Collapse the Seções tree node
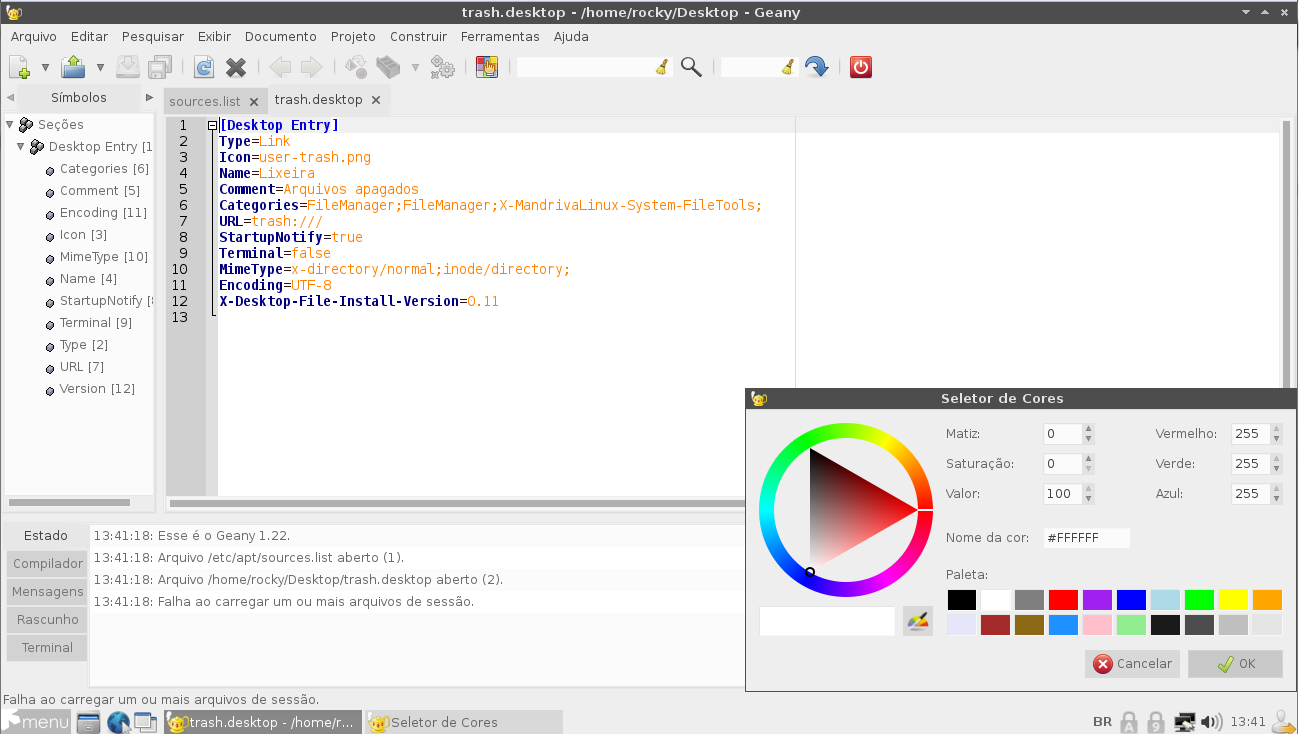The image size is (1299, 734). (10, 125)
